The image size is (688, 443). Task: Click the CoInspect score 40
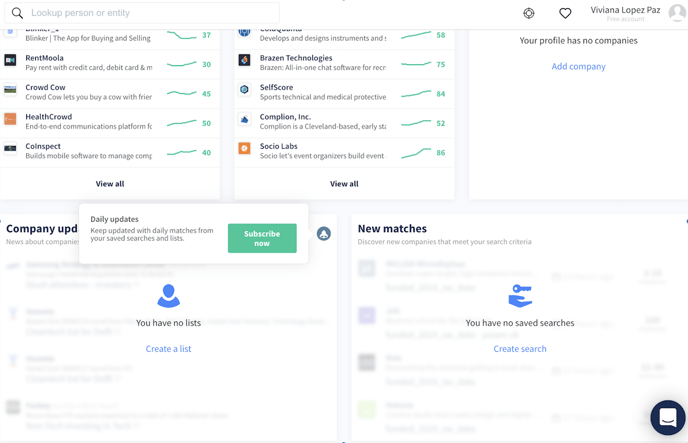[206, 153]
